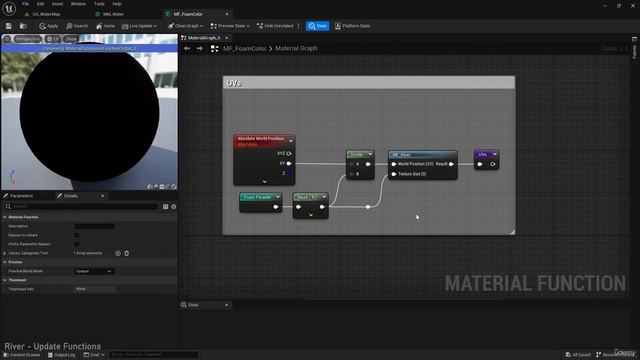Open the Clean Graph dropdown
Screen dimensions: 640x360
point(185,26)
